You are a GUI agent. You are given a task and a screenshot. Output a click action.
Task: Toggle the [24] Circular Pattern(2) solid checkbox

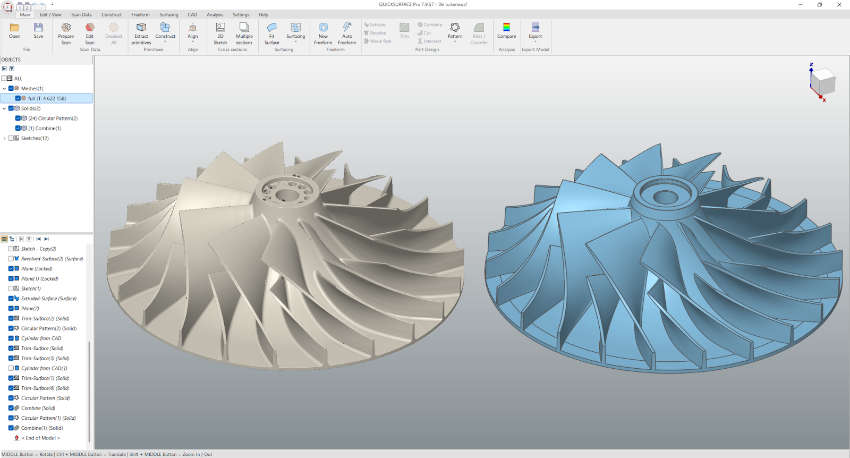(18, 118)
